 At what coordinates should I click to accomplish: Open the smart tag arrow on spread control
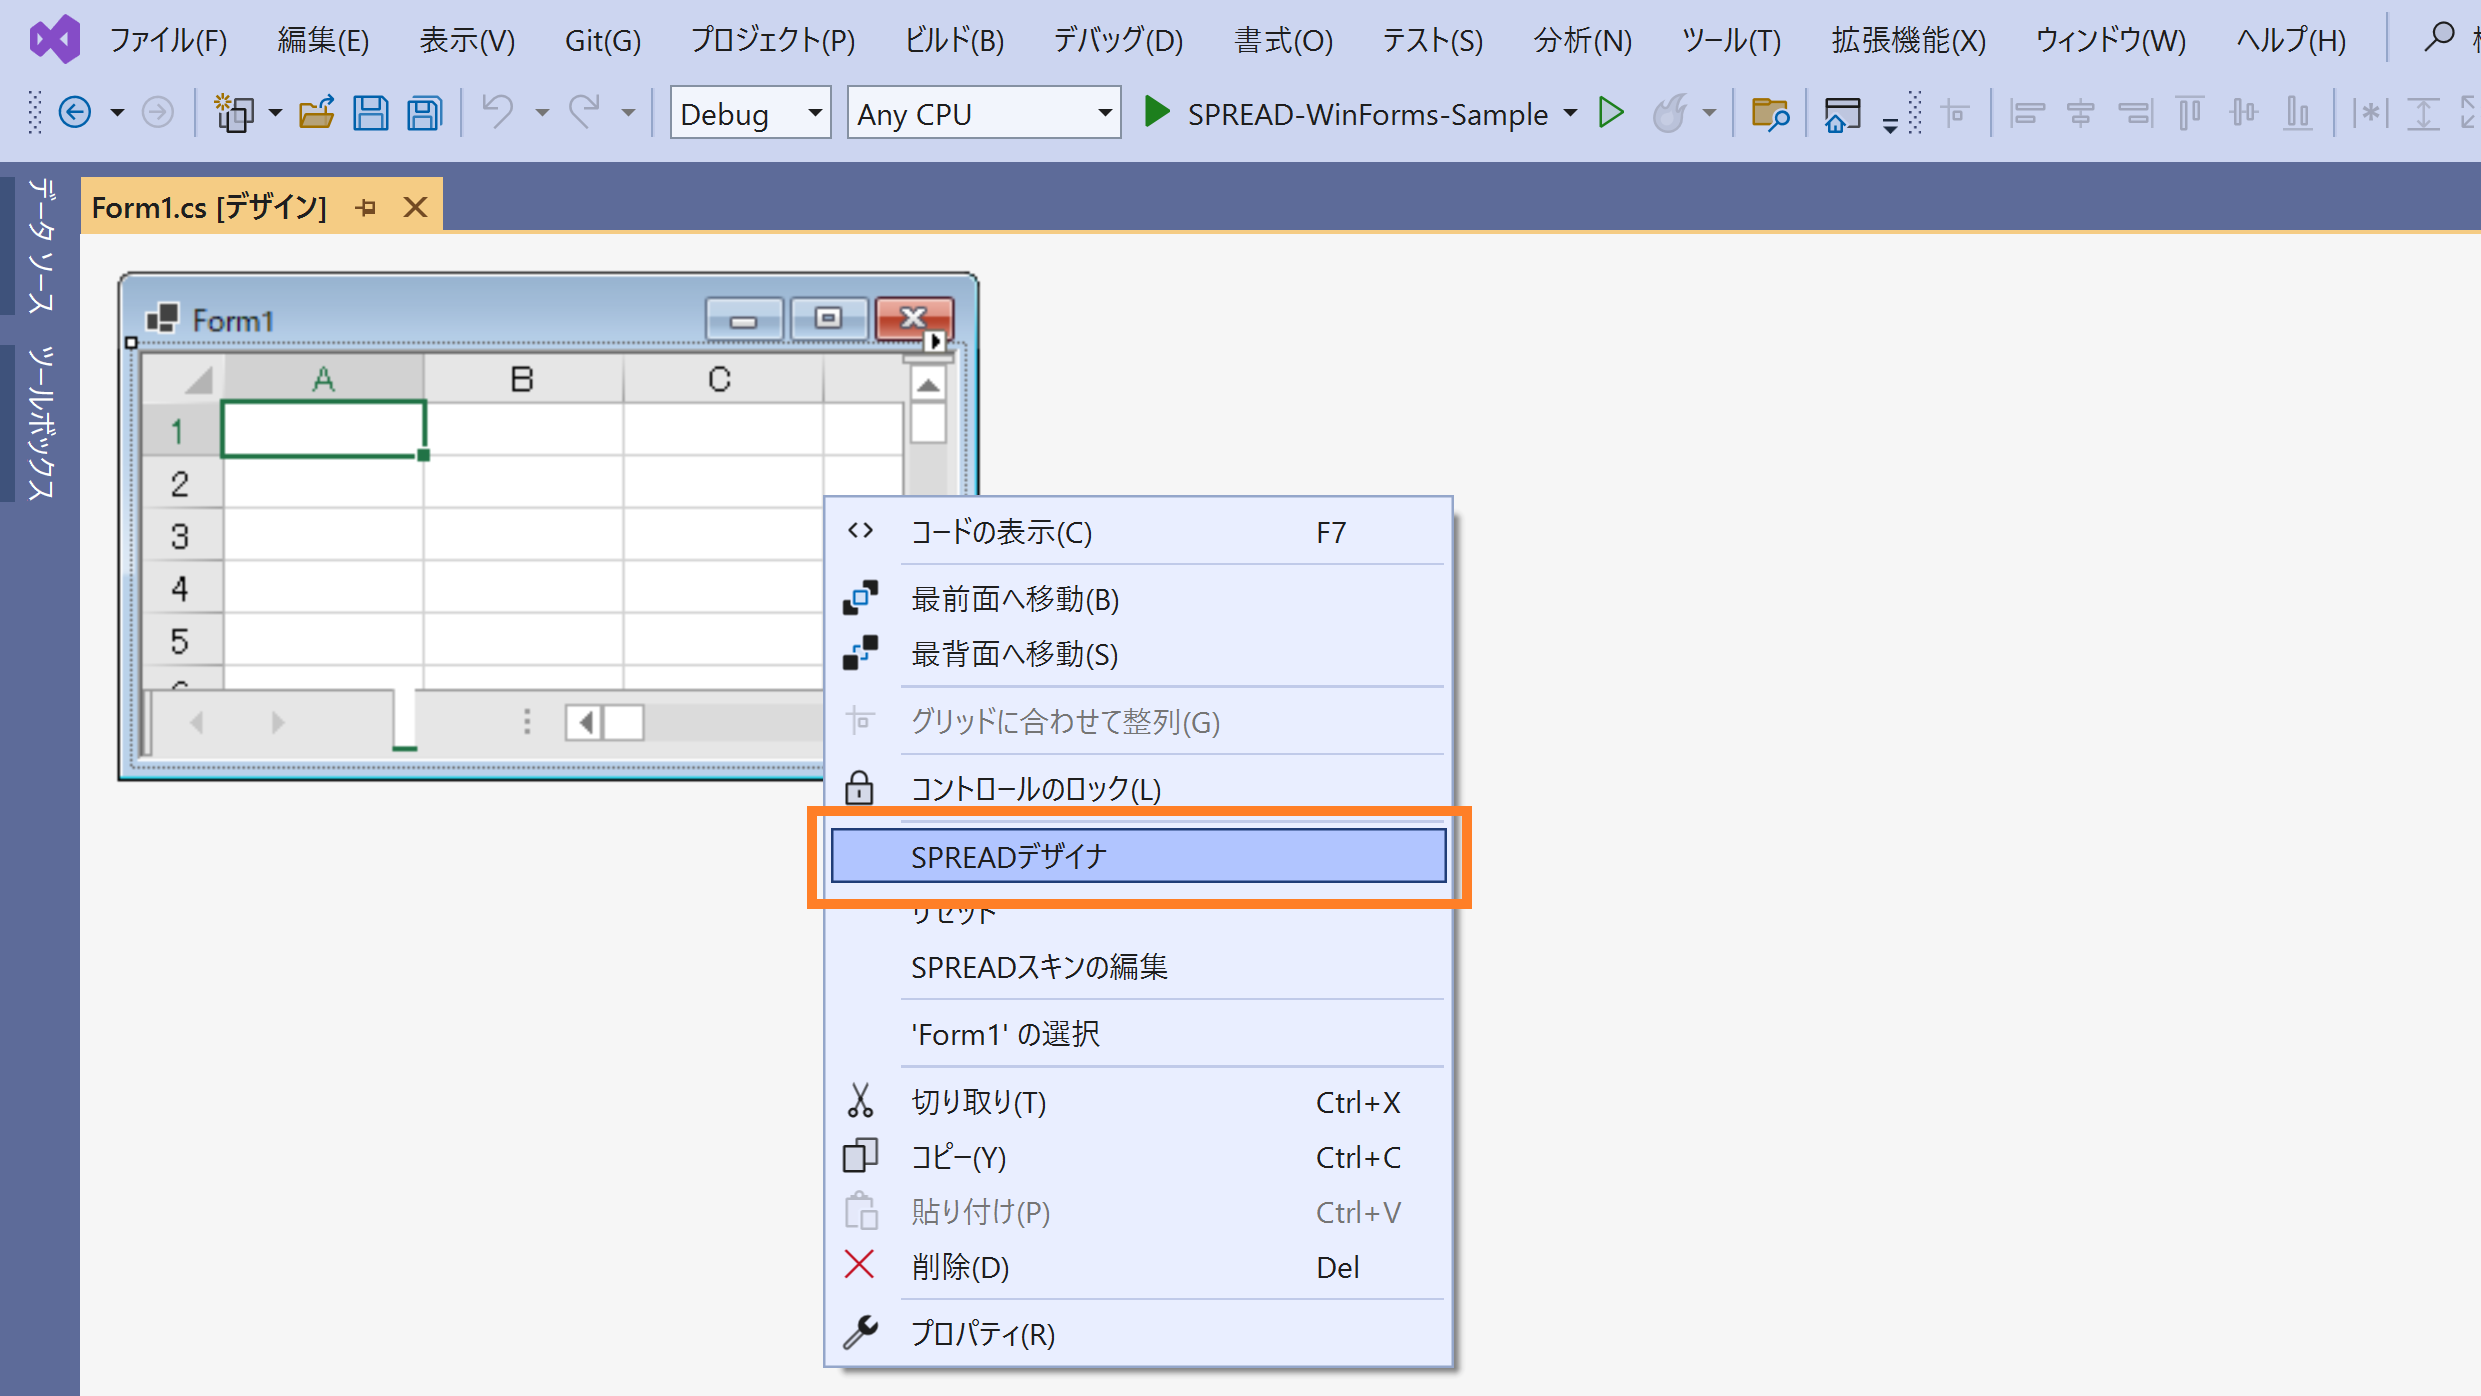coord(935,342)
